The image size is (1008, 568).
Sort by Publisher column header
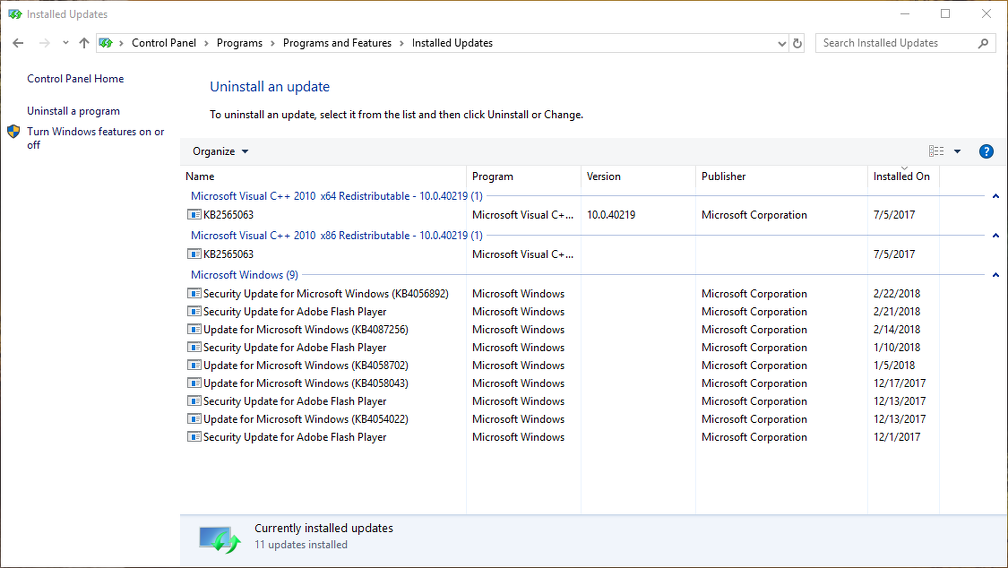[x=781, y=176]
